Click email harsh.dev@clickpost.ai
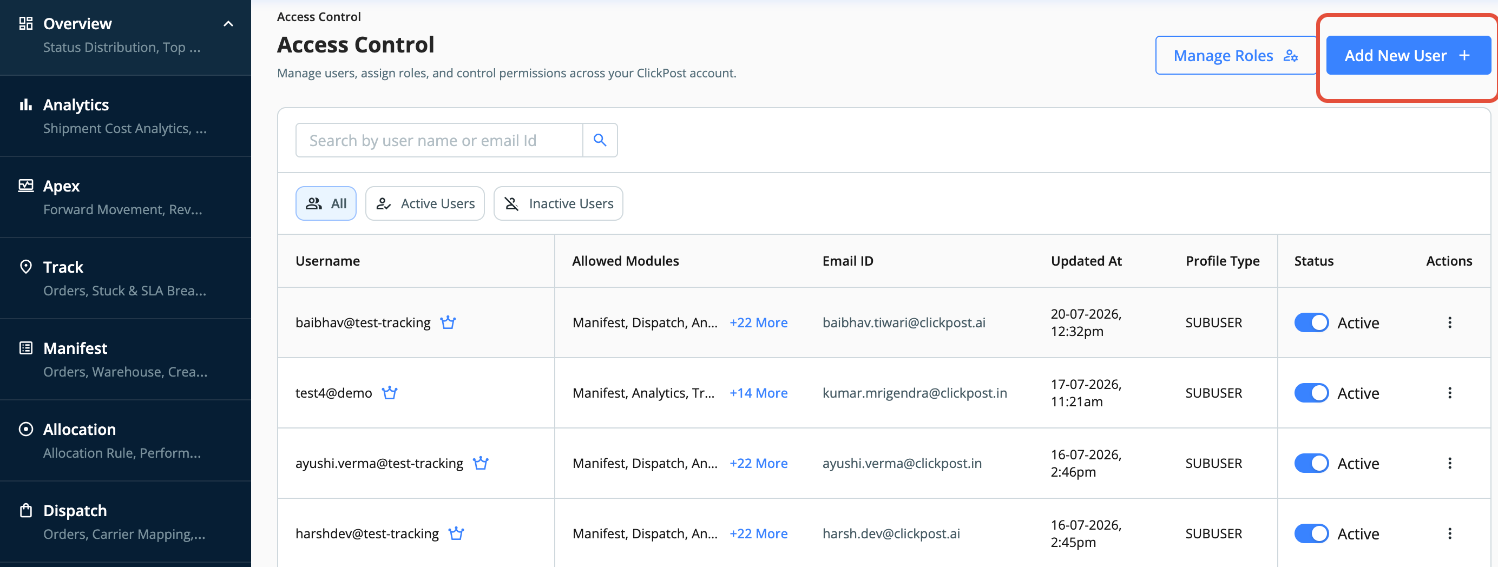The width and height of the screenshot is (1498, 567). (891, 533)
